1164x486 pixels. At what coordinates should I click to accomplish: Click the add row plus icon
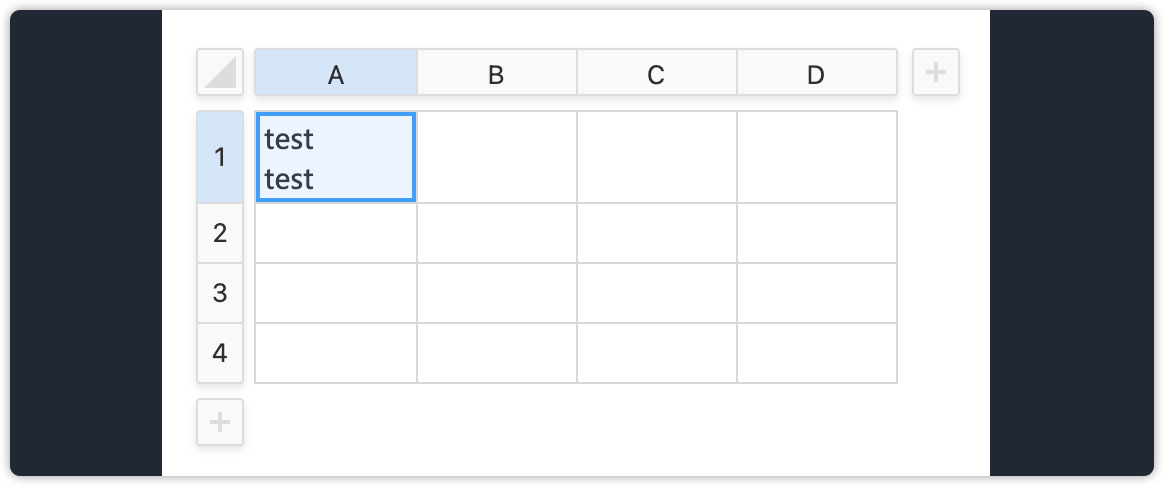pyautogui.click(x=220, y=422)
